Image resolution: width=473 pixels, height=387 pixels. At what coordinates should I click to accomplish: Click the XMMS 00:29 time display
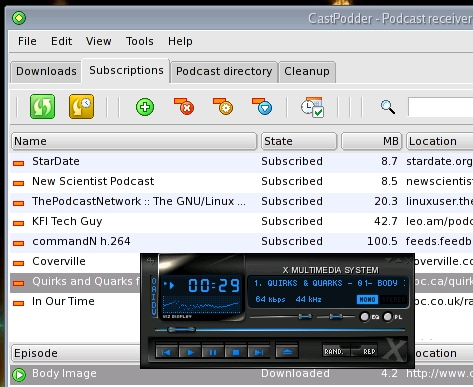tap(214, 285)
